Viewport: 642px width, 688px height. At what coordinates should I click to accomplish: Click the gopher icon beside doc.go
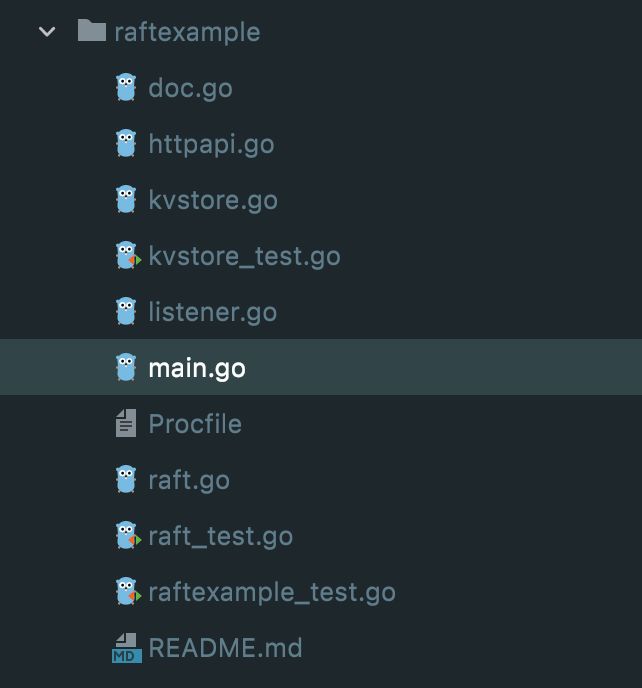pos(126,87)
